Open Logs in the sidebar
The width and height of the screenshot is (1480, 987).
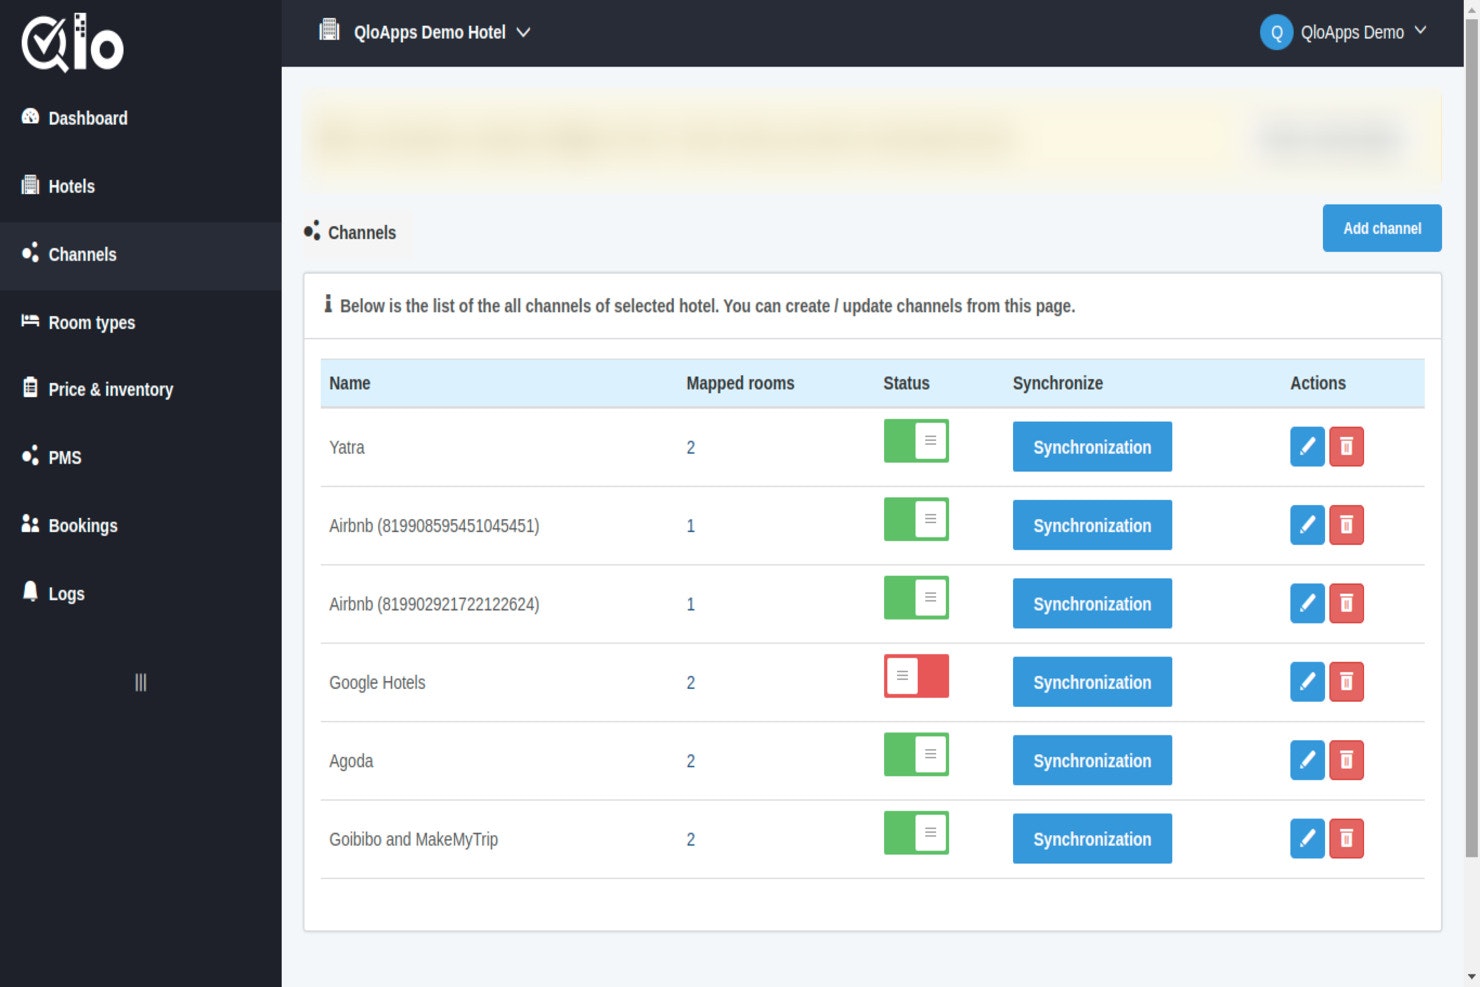140,593
